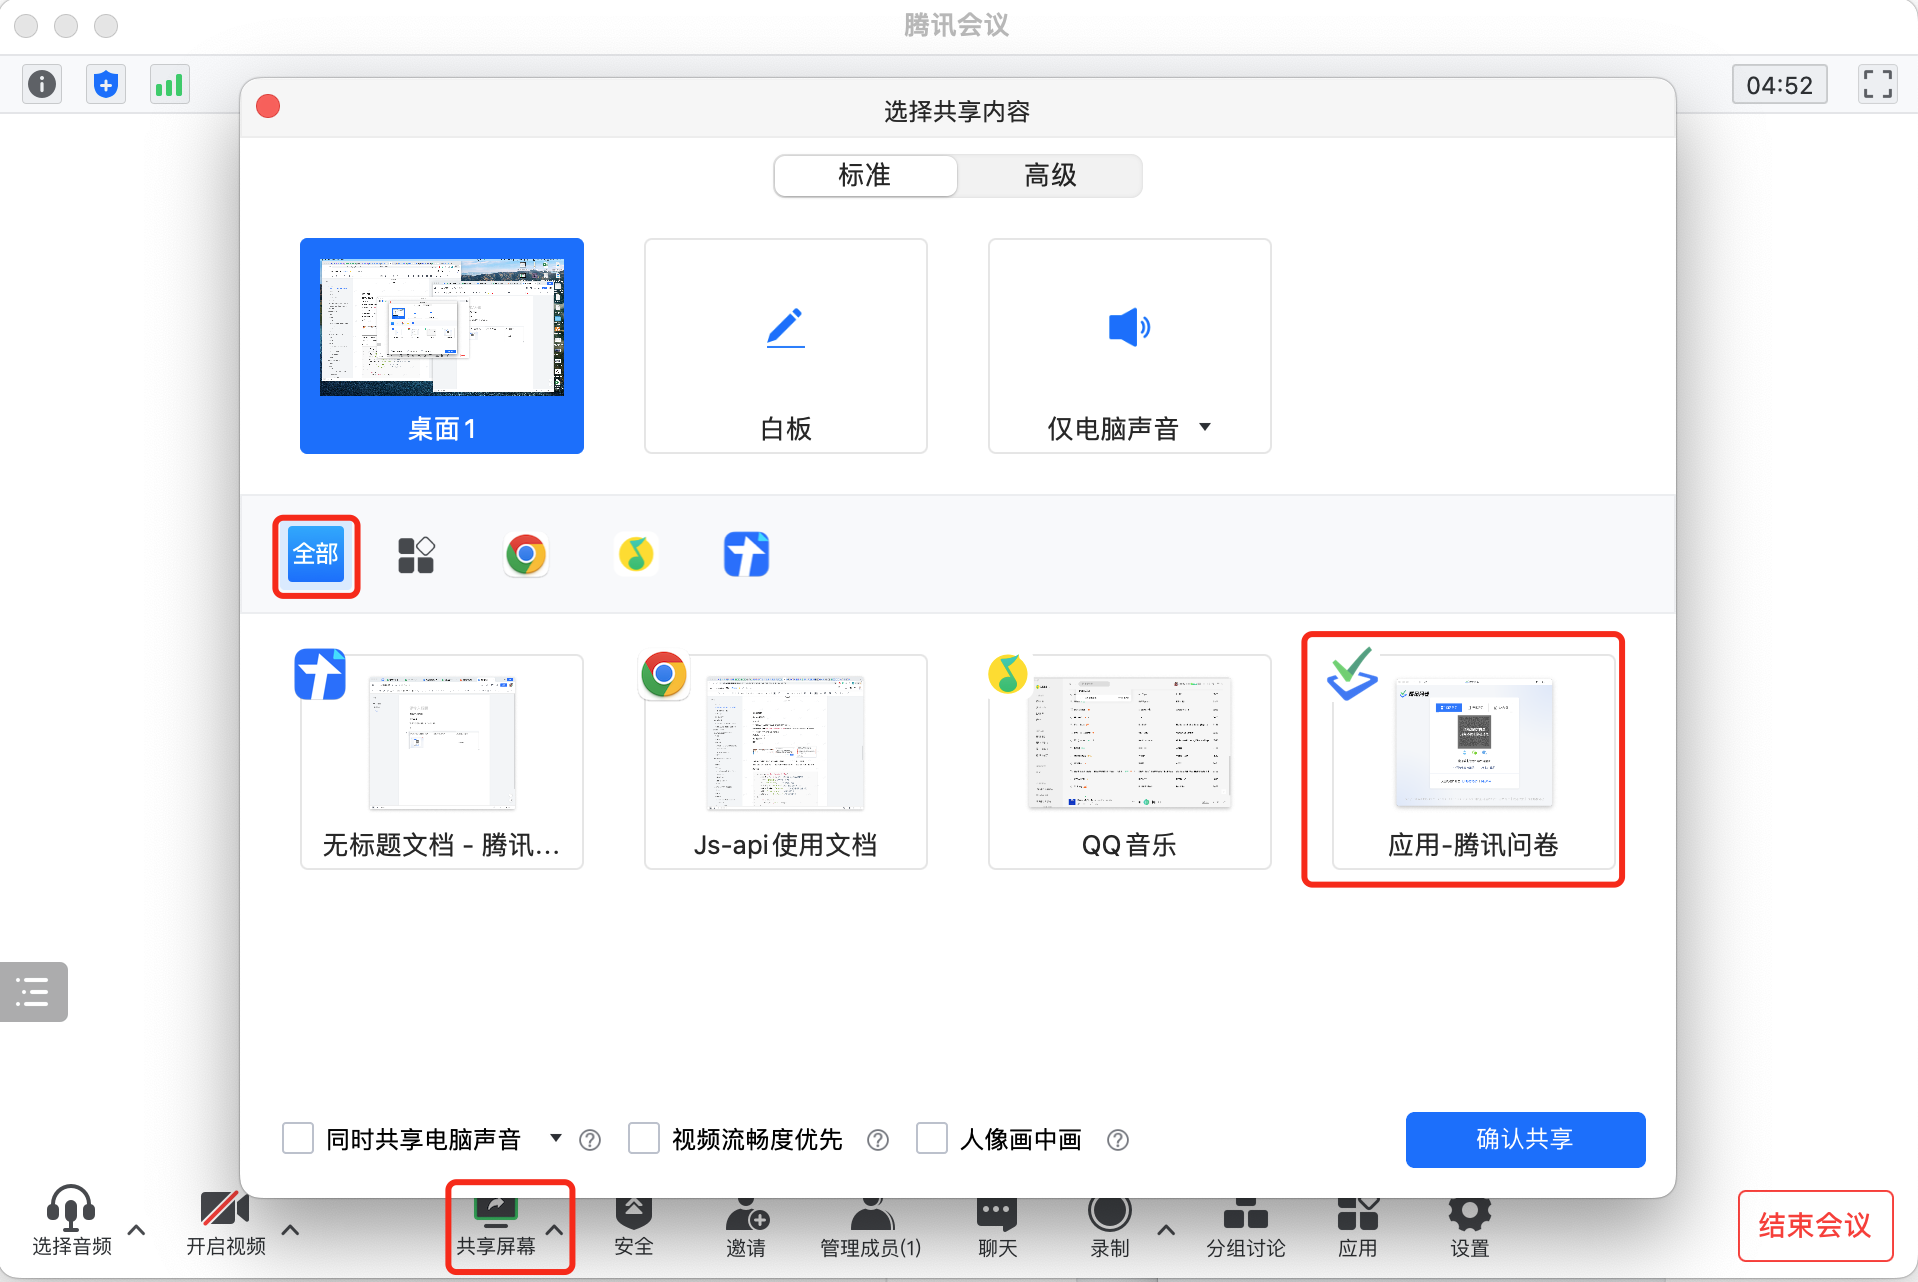Open the meeting info icon

click(42, 84)
